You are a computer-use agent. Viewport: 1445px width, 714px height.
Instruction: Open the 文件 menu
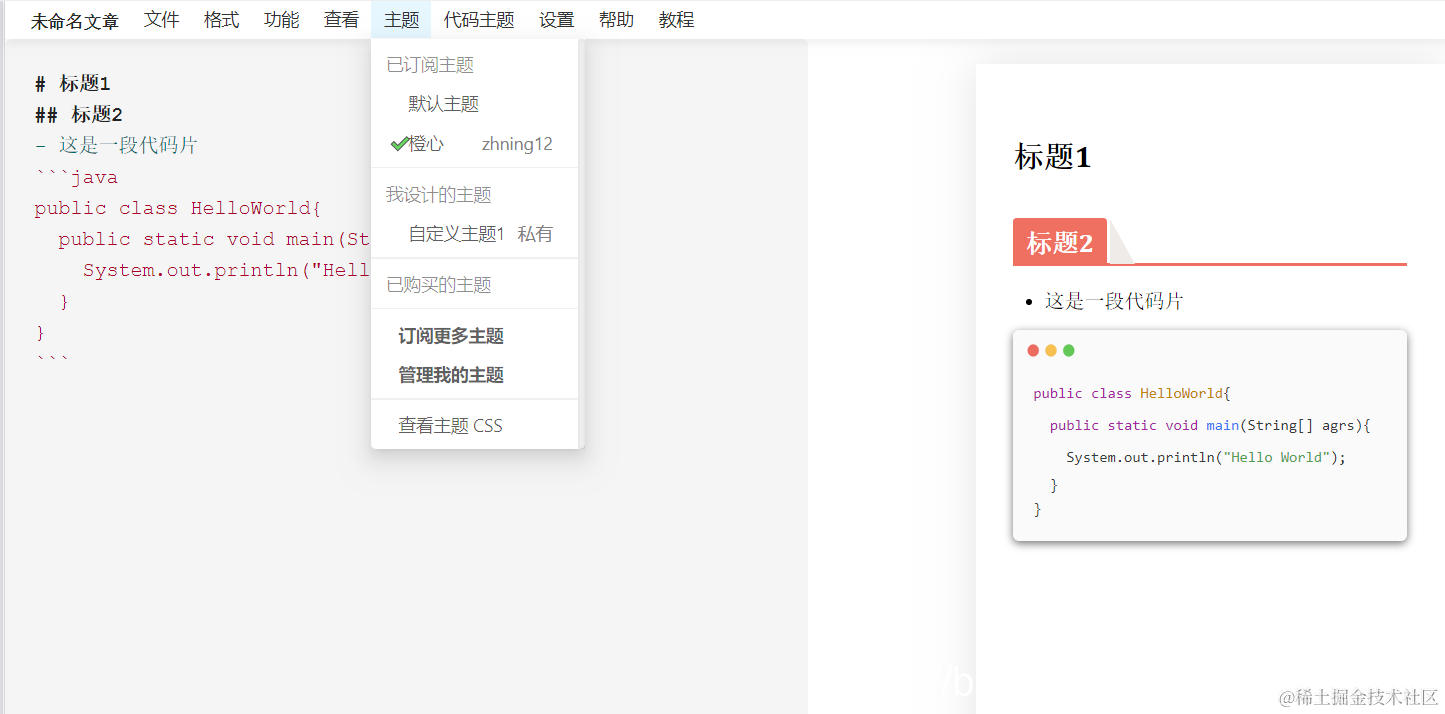[161, 19]
